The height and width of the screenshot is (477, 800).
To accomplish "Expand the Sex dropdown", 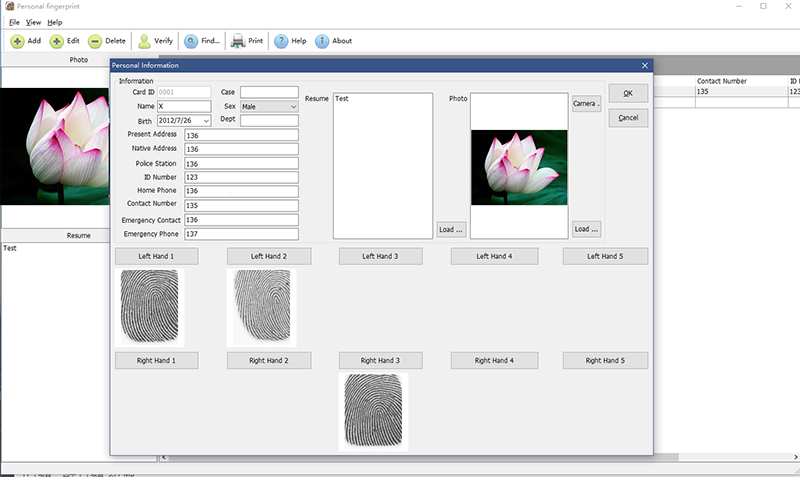I will (x=293, y=107).
